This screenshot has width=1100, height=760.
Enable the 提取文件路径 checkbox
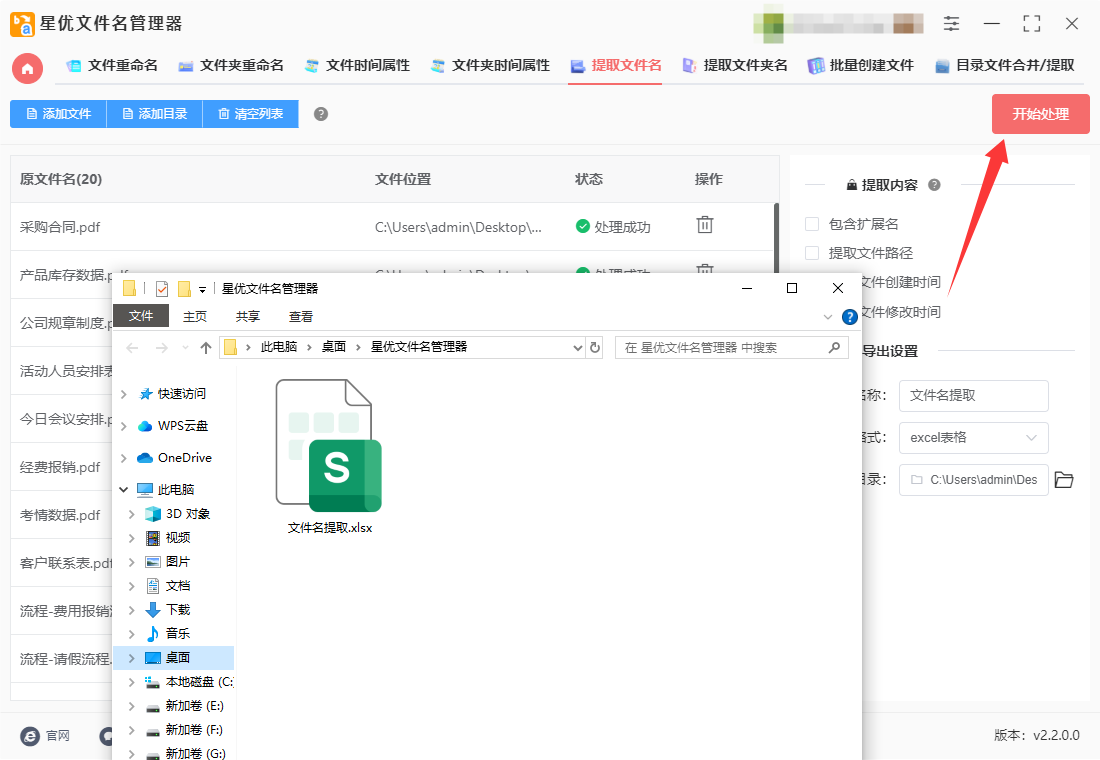pyautogui.click(x=812, y=253)
